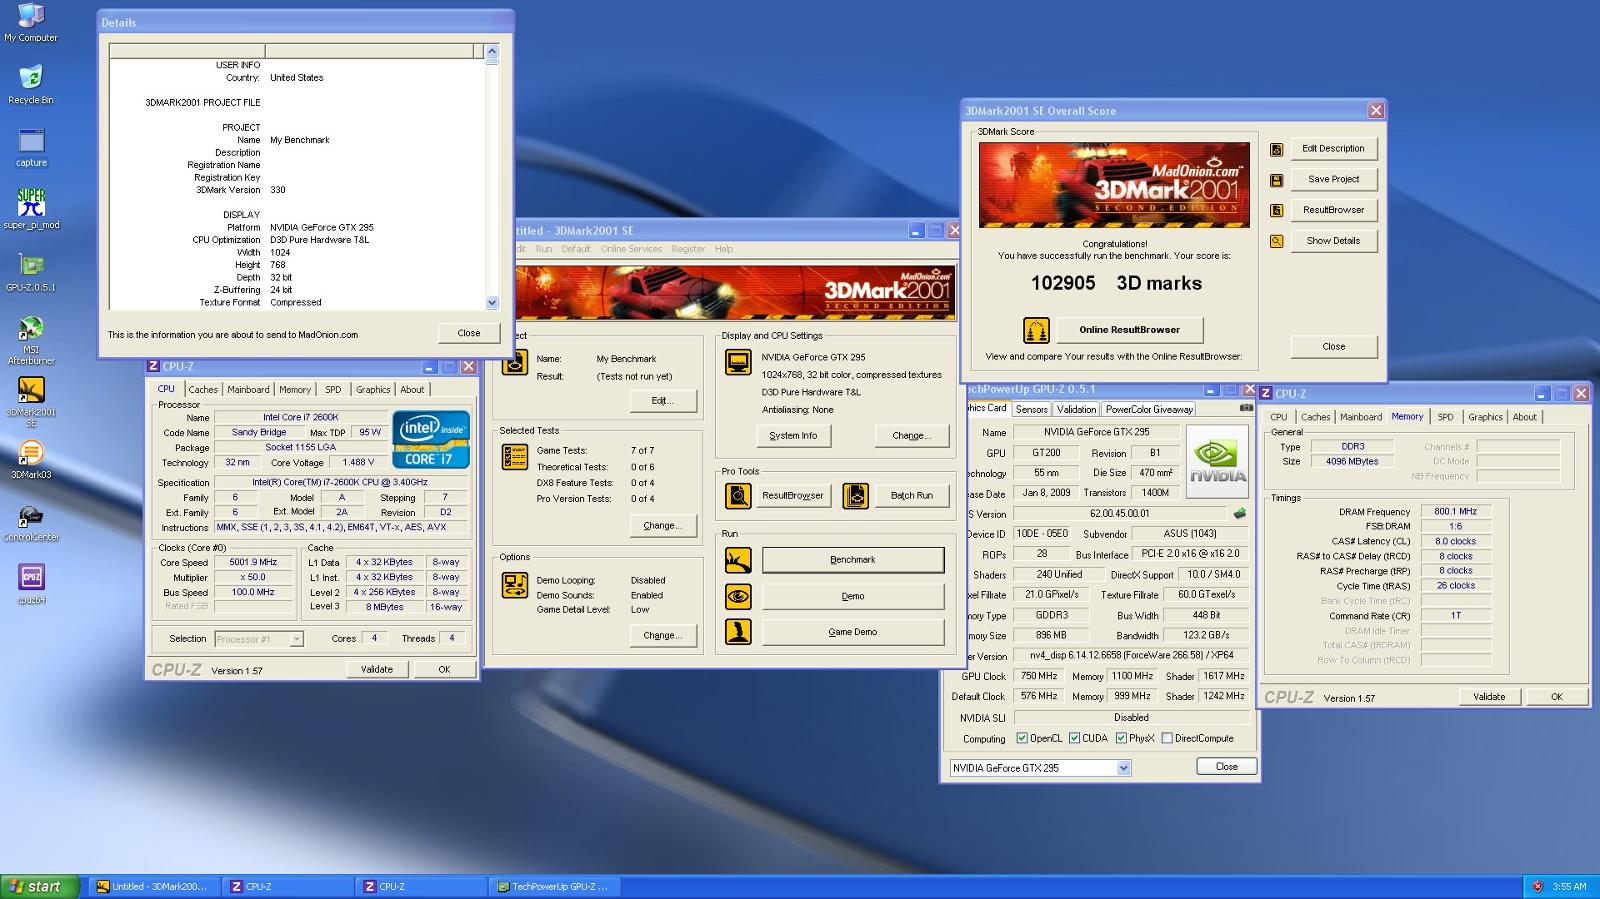Click the Pro Tools ResultBrowser icon
The height and width of the screenshot is (899, 1600).
pyautogui.click(x=738, y=496)
